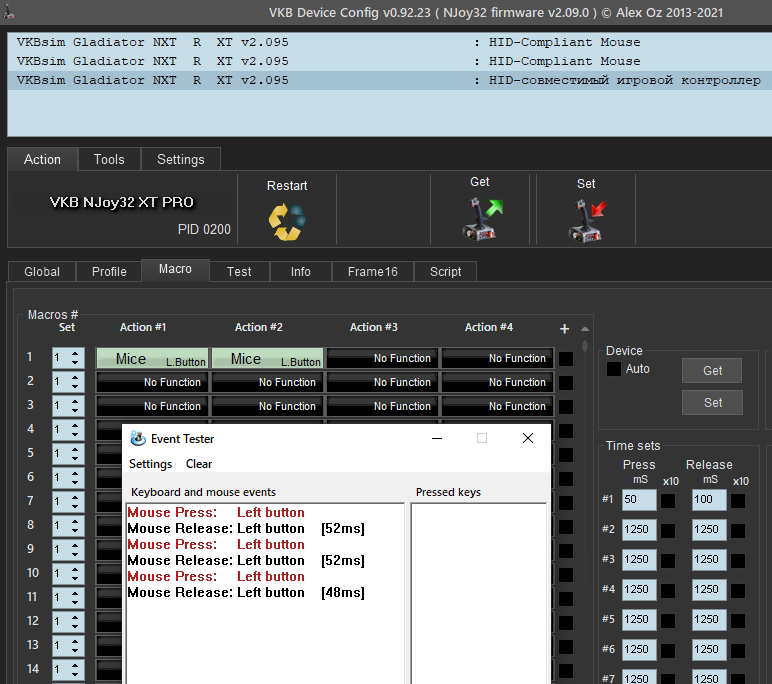Click the first 'Mouse Release: Left button [52ms]' event

[246, 528]
